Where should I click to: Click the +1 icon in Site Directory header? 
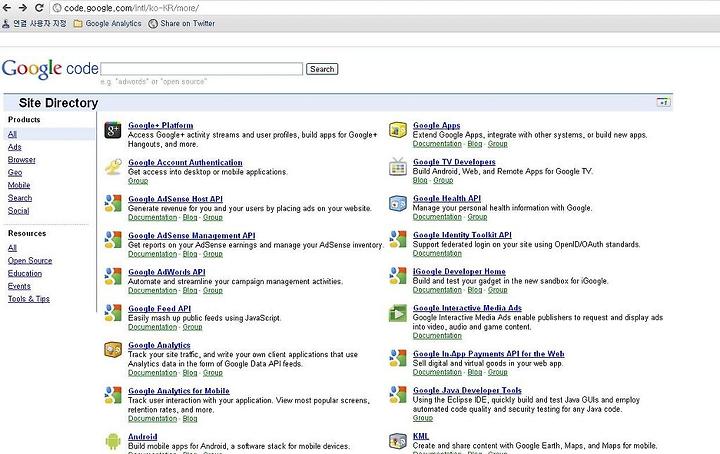[x=663, y=102]
